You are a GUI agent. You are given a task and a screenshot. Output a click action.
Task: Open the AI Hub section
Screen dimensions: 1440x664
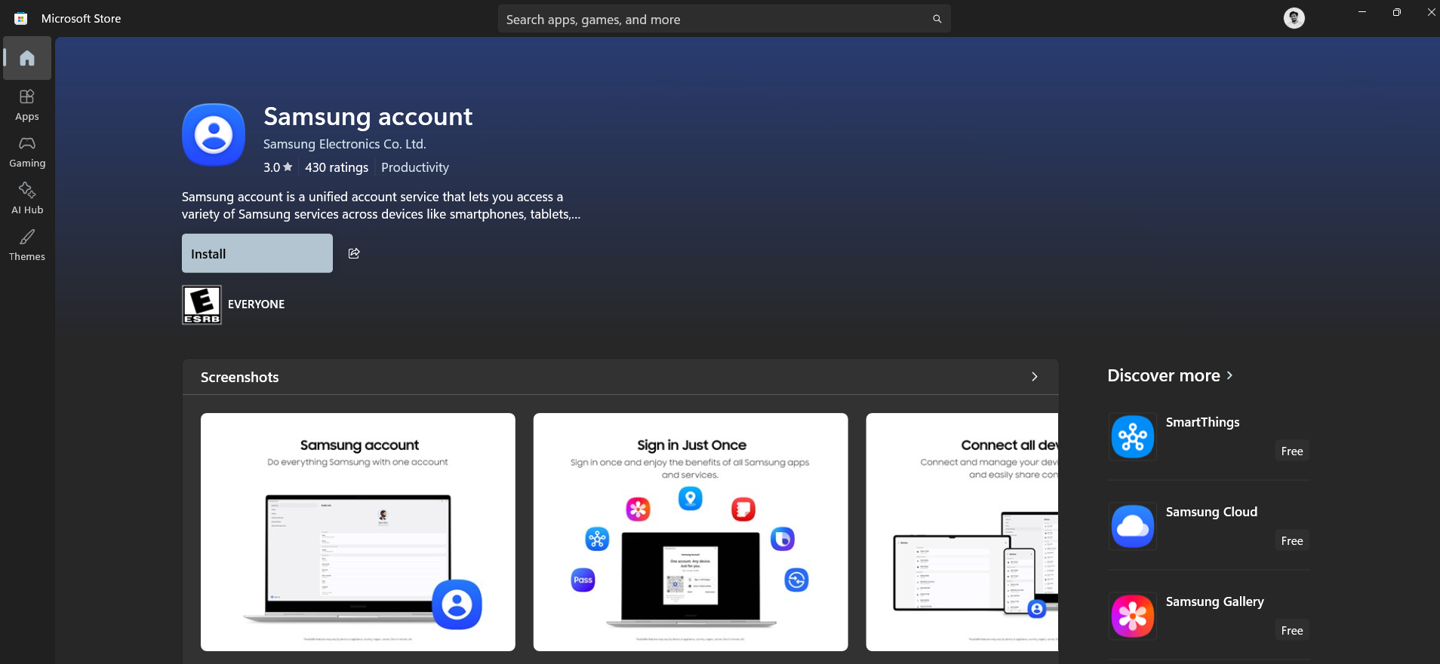tap(27, 198)
